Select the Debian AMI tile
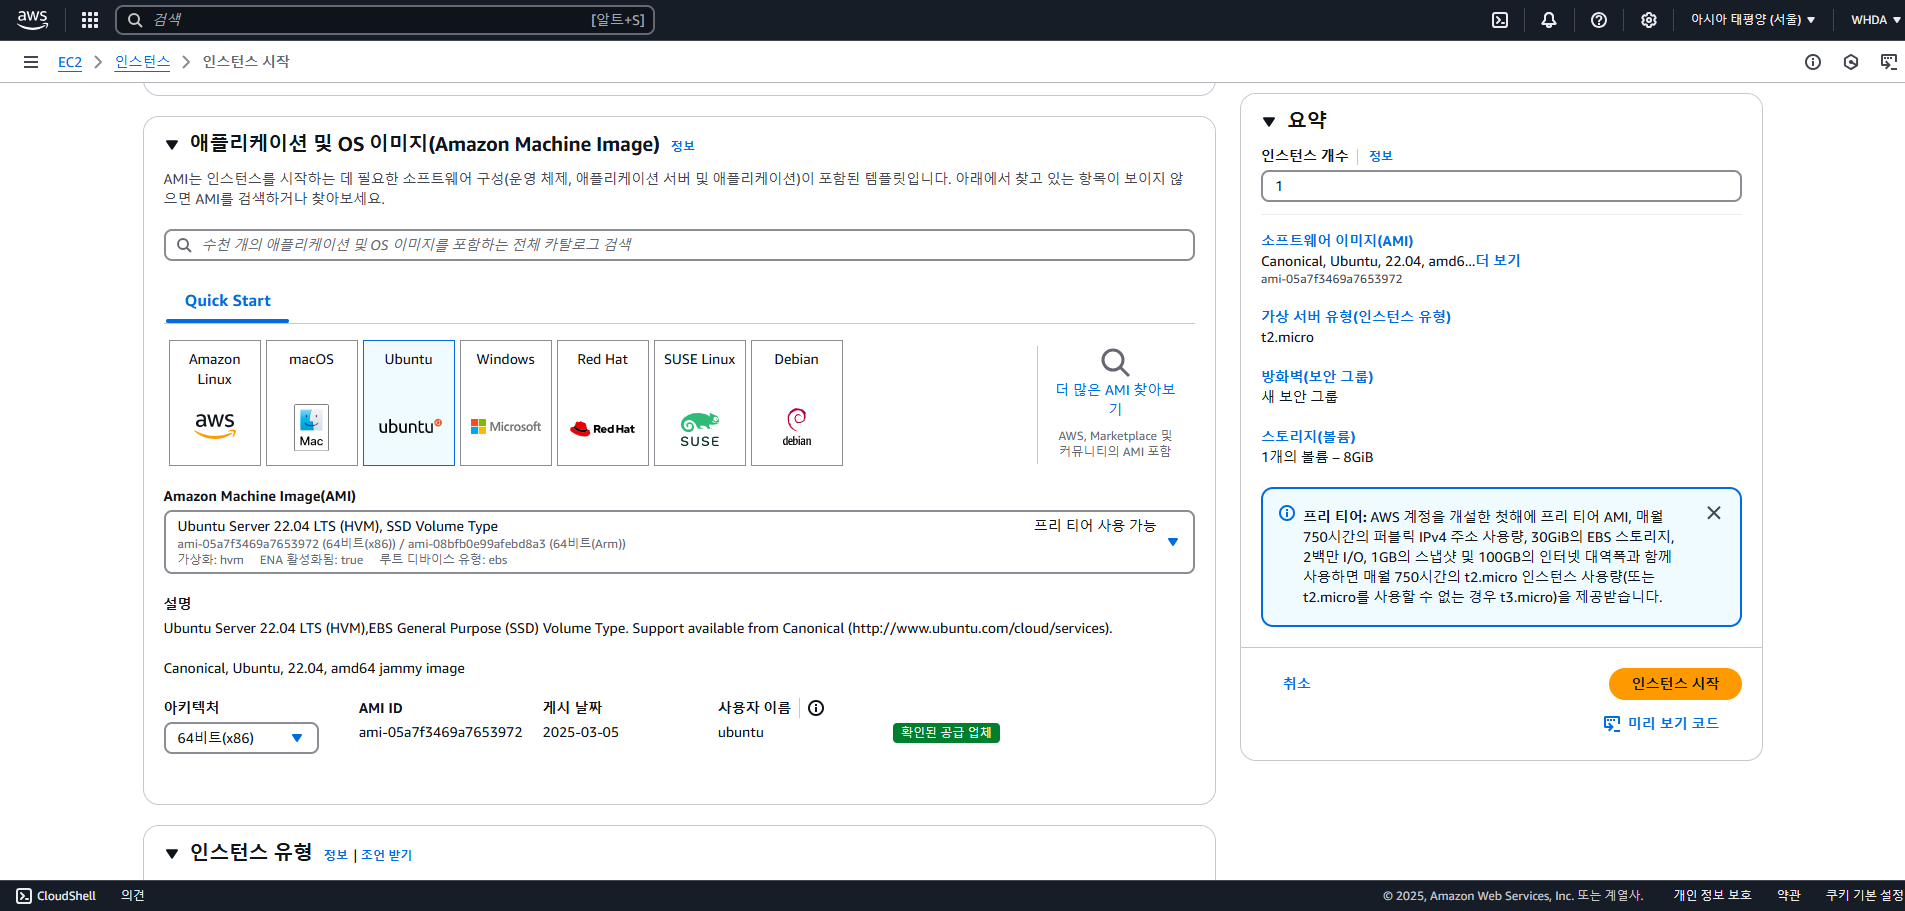 pos(797,403)
